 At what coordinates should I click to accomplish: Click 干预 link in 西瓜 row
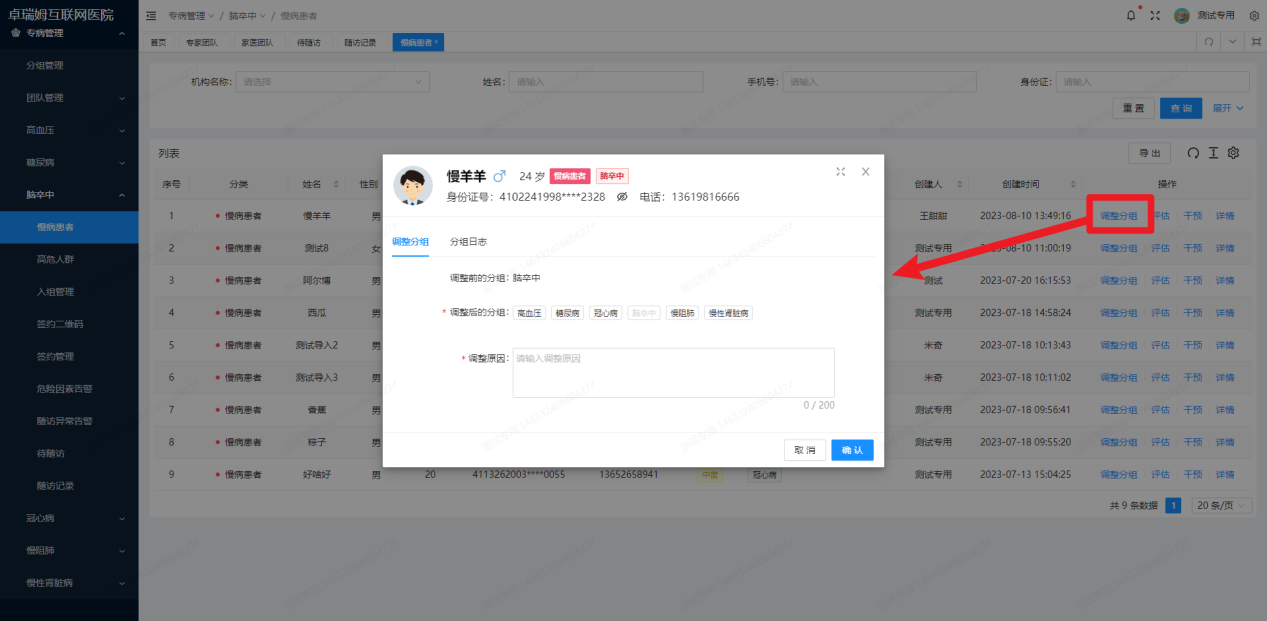(1193, 313)
